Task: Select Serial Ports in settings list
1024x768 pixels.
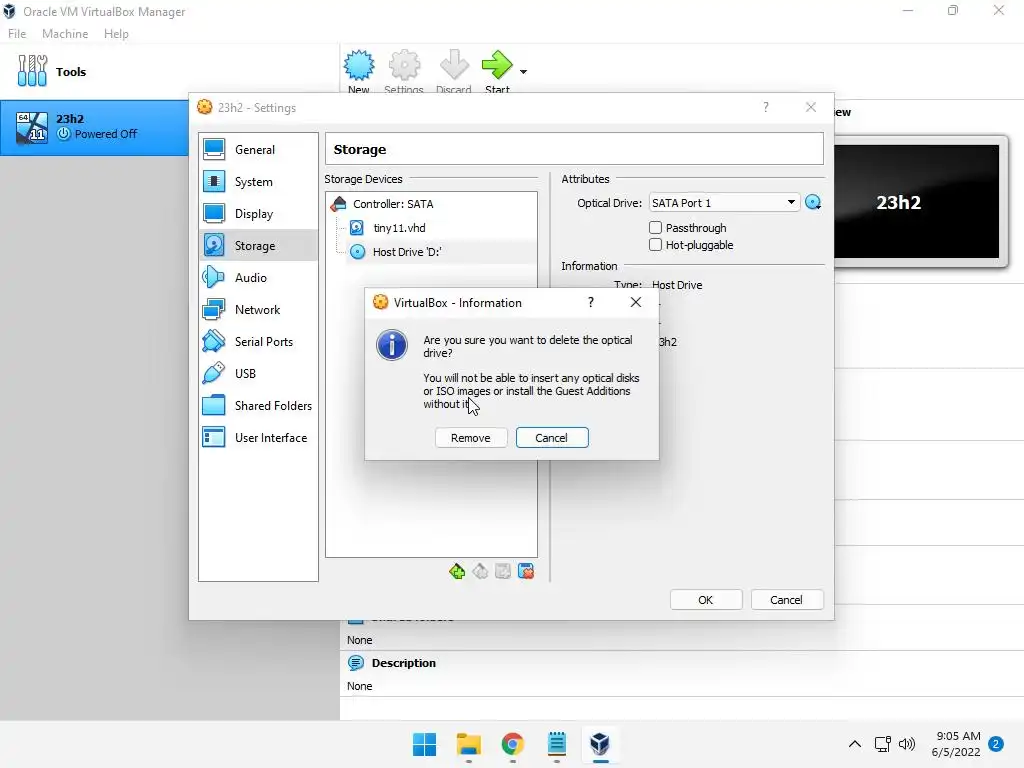Action: [258, 342]
